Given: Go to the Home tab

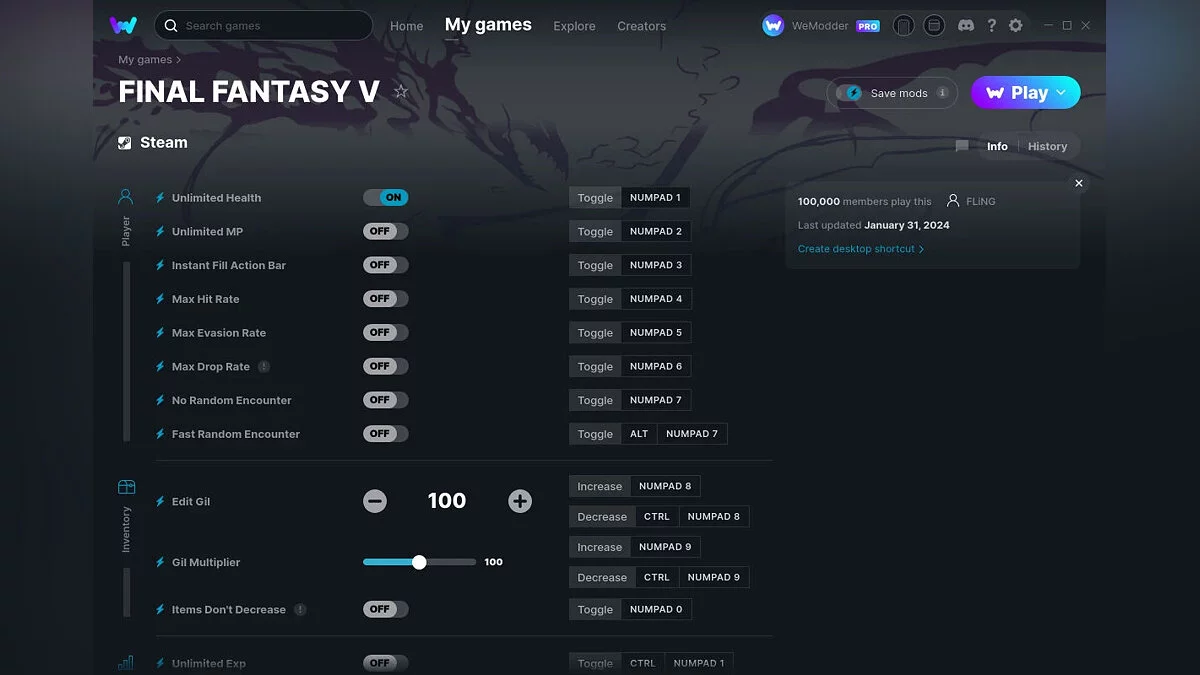Looking at the screenshot, I should coord(407,26).
